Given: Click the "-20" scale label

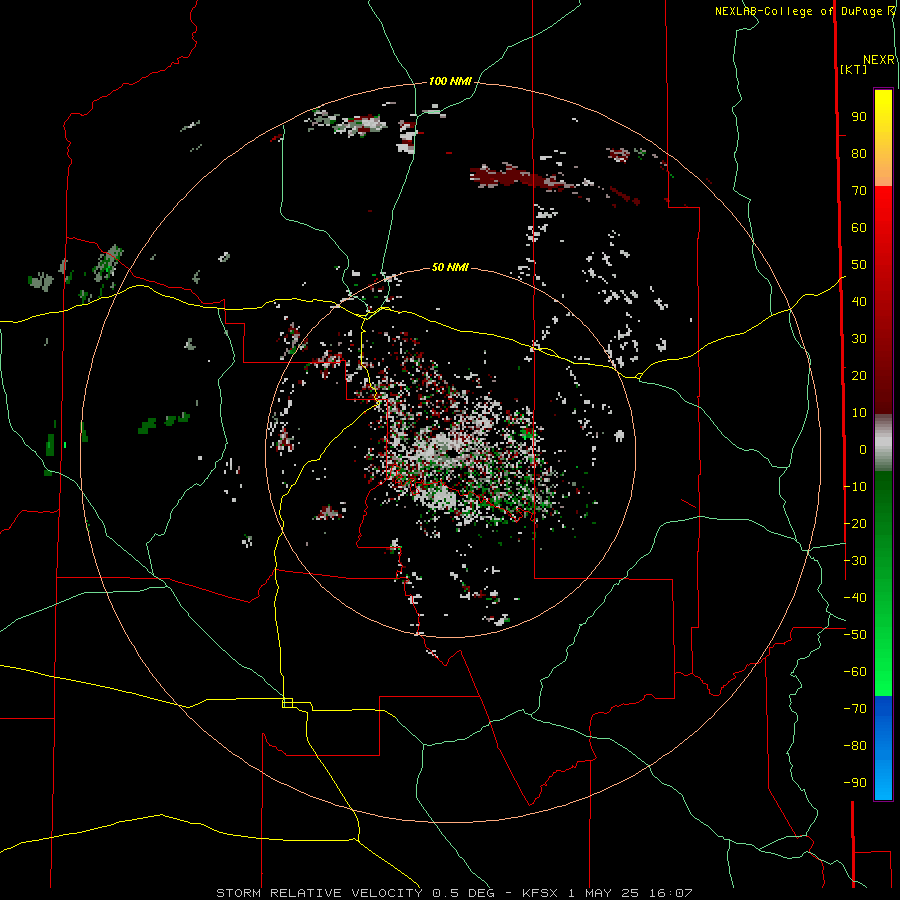Looking at the screenshot, I should click(855, 524).
